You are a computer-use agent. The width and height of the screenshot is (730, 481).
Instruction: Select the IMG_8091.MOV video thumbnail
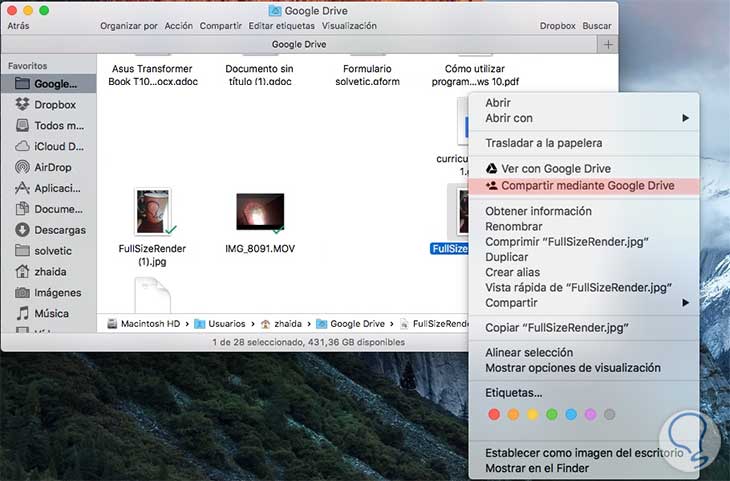pyautogui.click(x=260, y=211)
